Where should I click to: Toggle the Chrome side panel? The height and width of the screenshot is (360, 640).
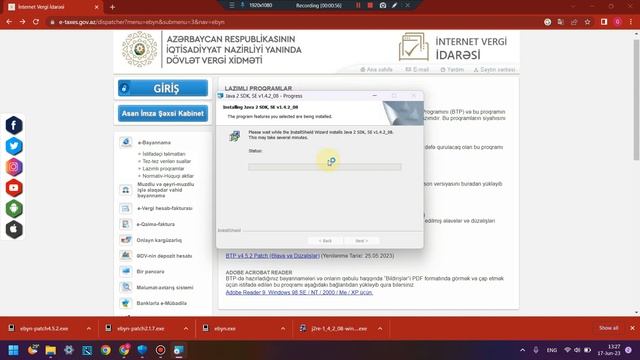pos(604,22)
